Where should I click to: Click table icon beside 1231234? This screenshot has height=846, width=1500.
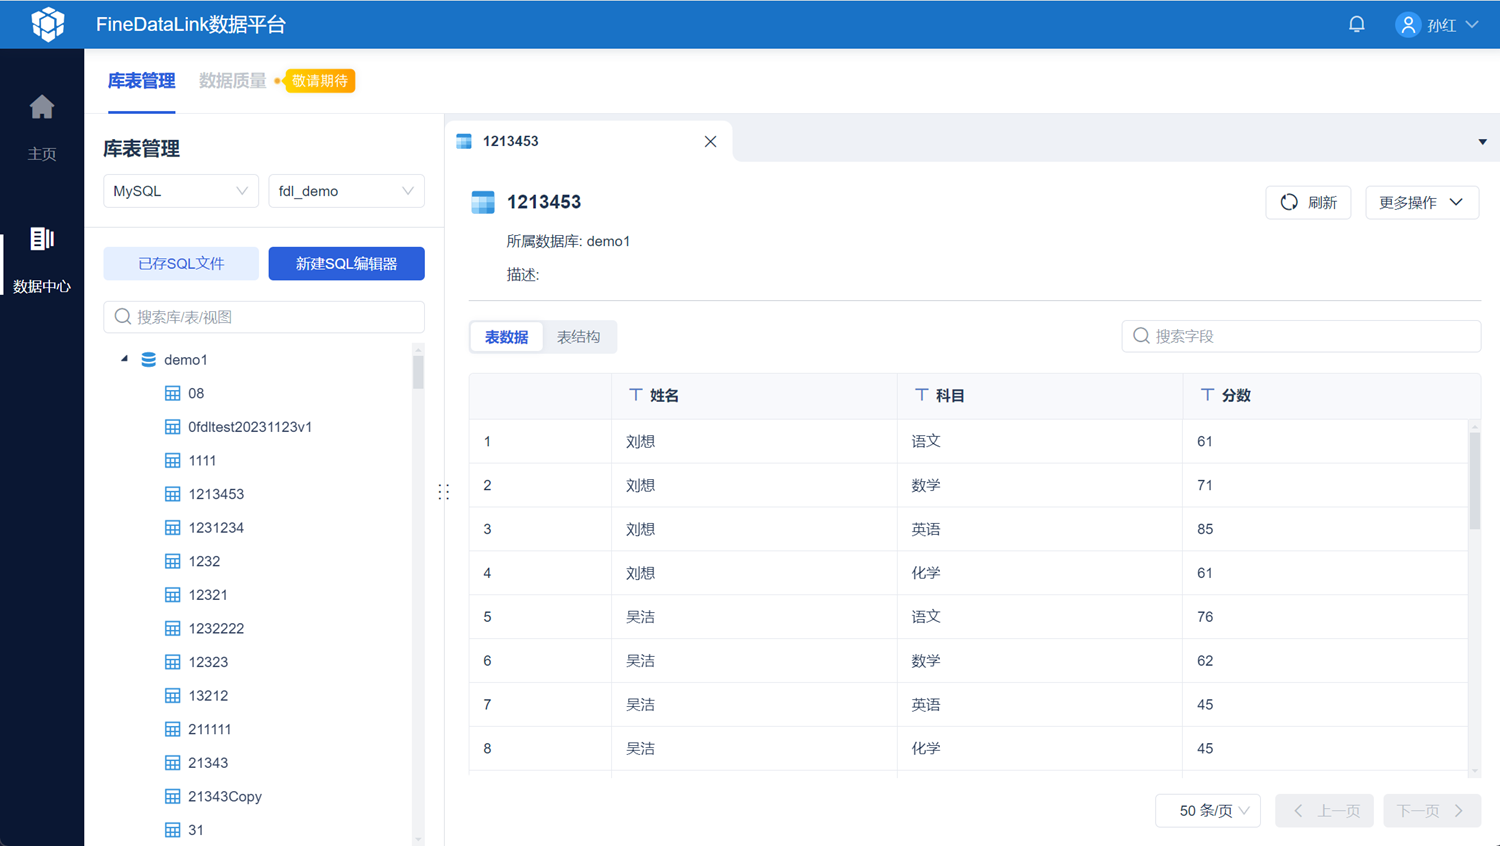point(173,528)
